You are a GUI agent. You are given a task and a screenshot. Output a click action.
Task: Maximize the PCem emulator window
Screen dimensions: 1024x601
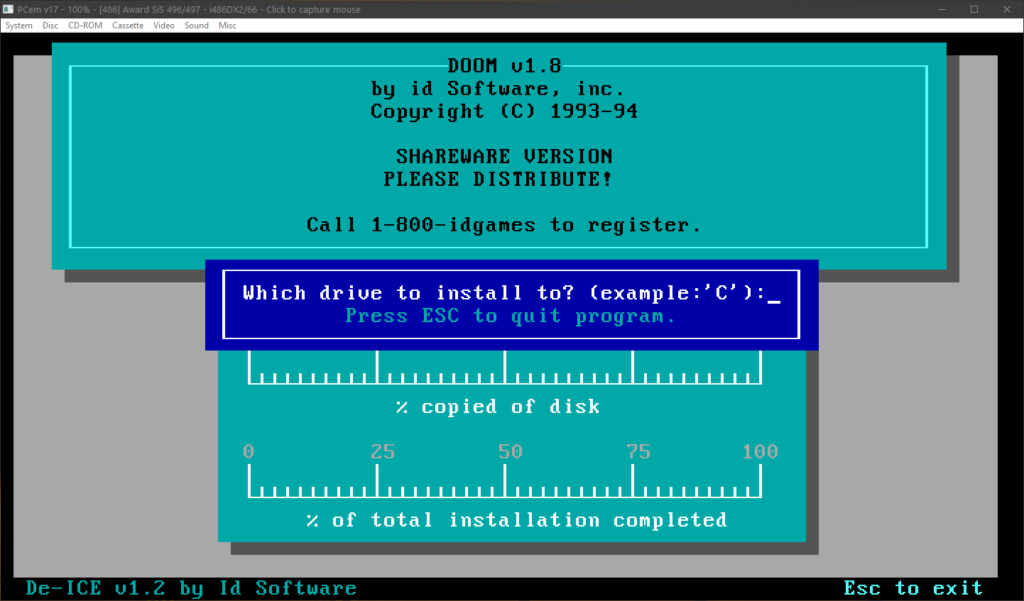974,9
